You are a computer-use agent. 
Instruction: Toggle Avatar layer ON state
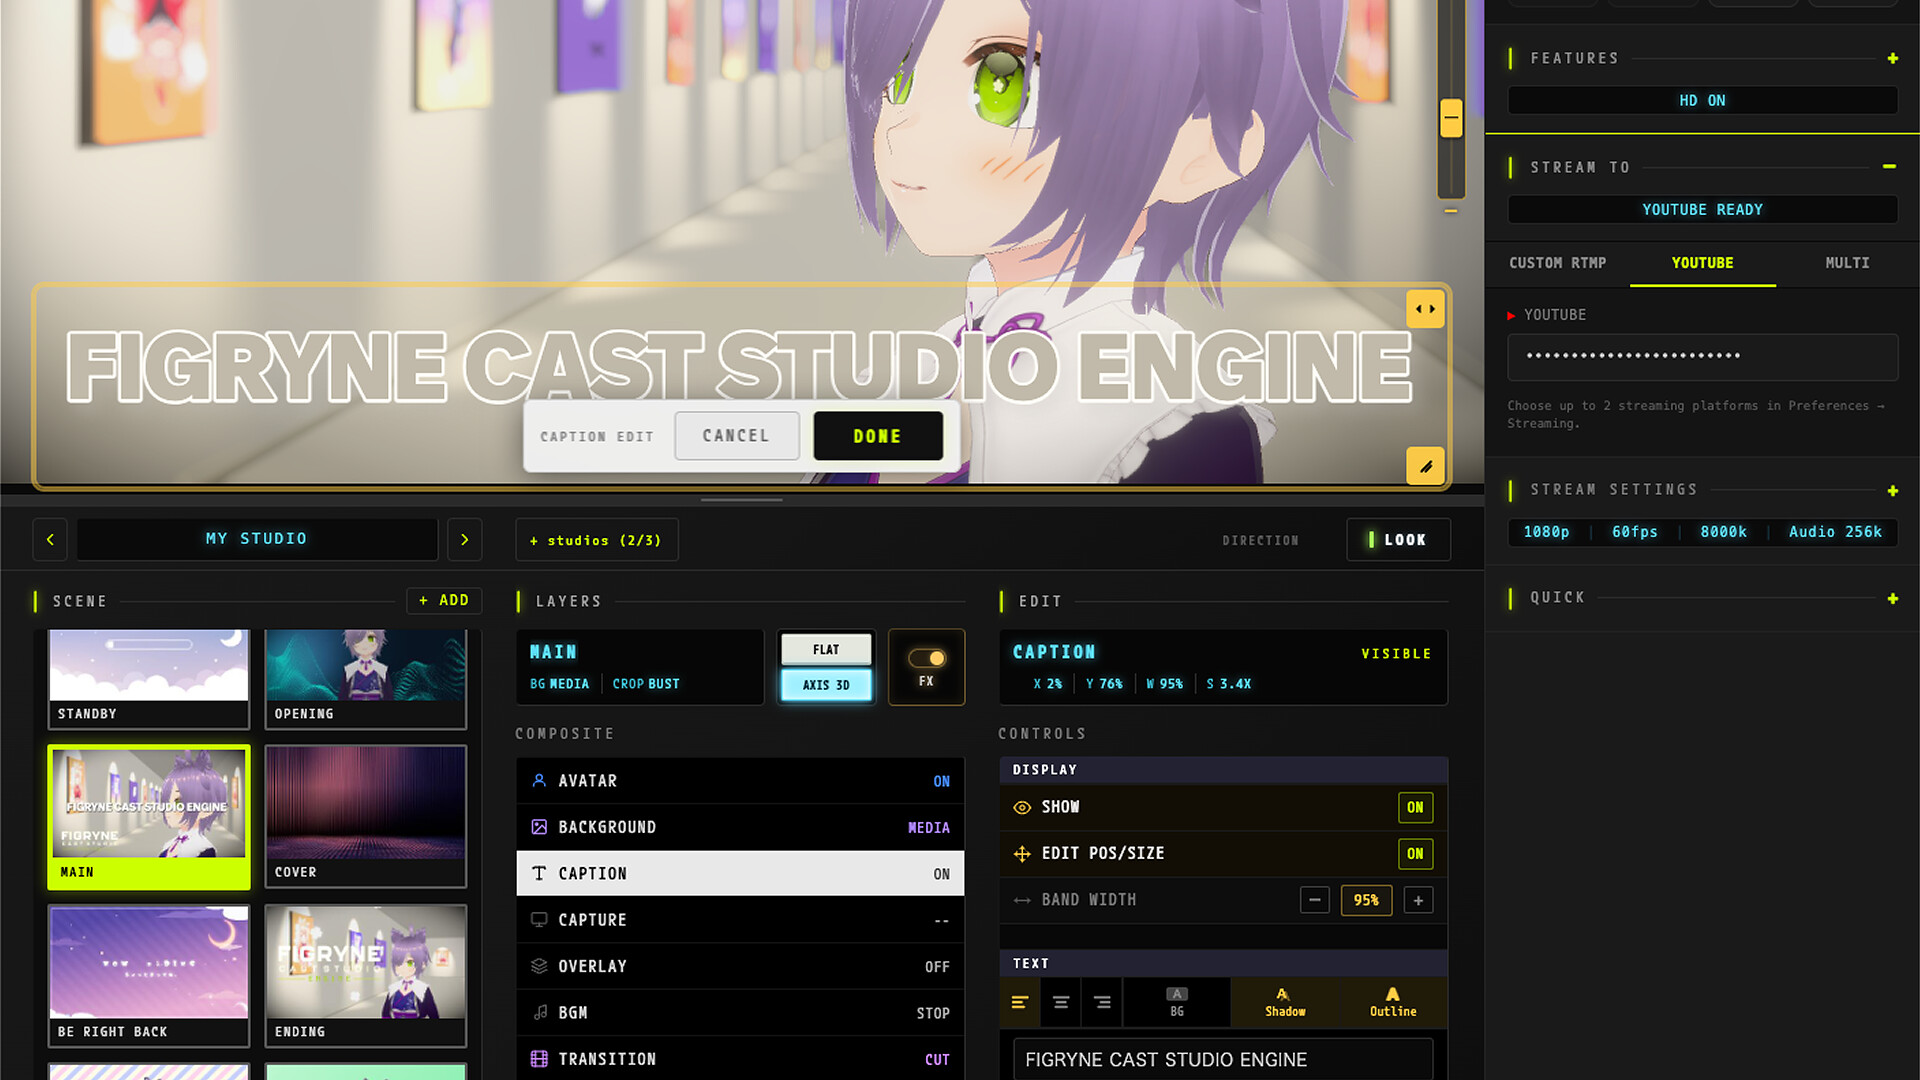point(941,781)
